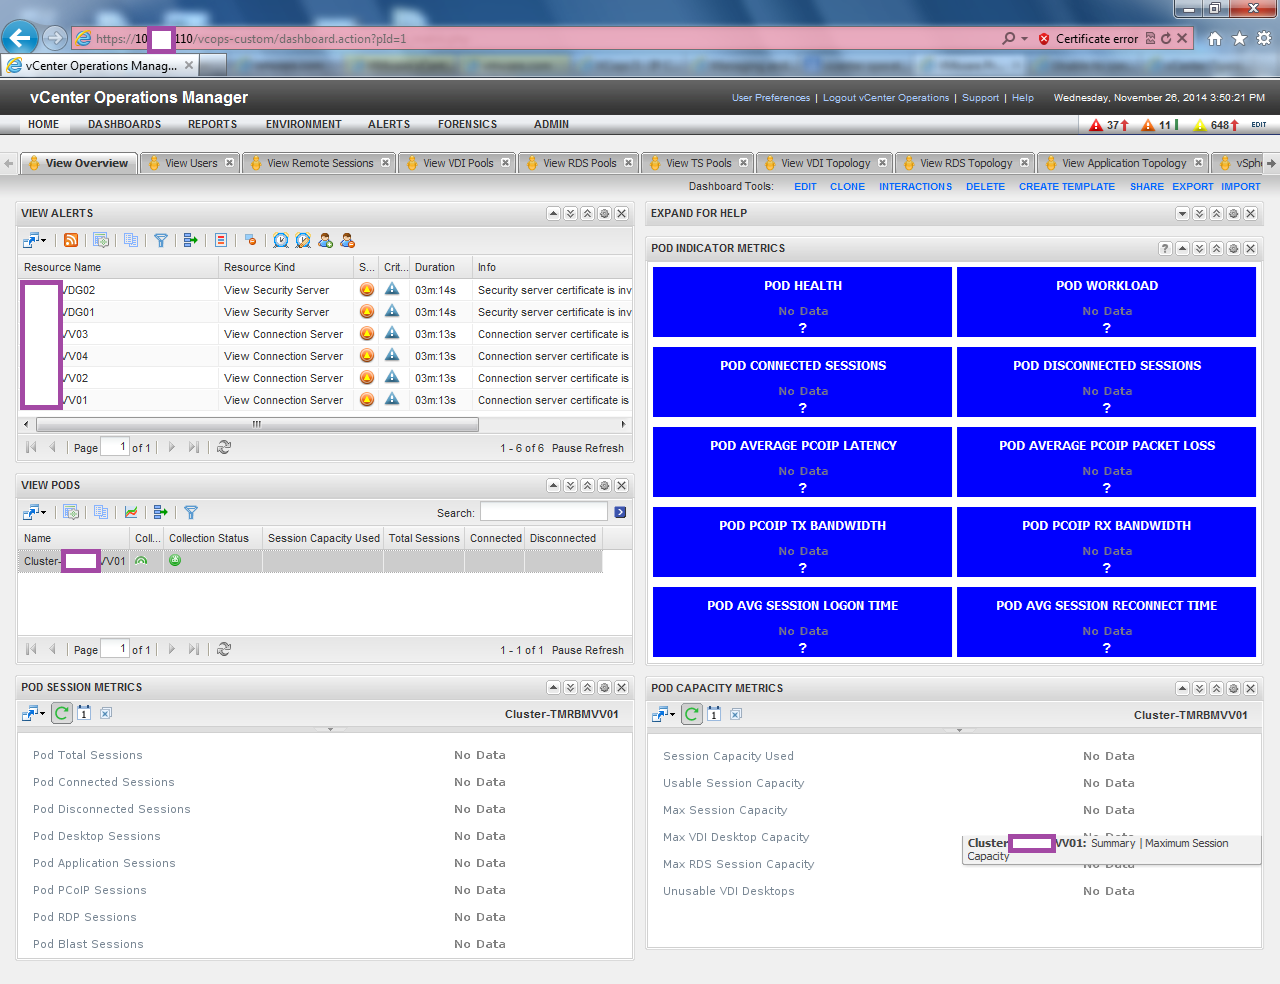The image size is (1280, 984).
Task: Collapse the View Alerts widget panel
Action: [553, 213]
